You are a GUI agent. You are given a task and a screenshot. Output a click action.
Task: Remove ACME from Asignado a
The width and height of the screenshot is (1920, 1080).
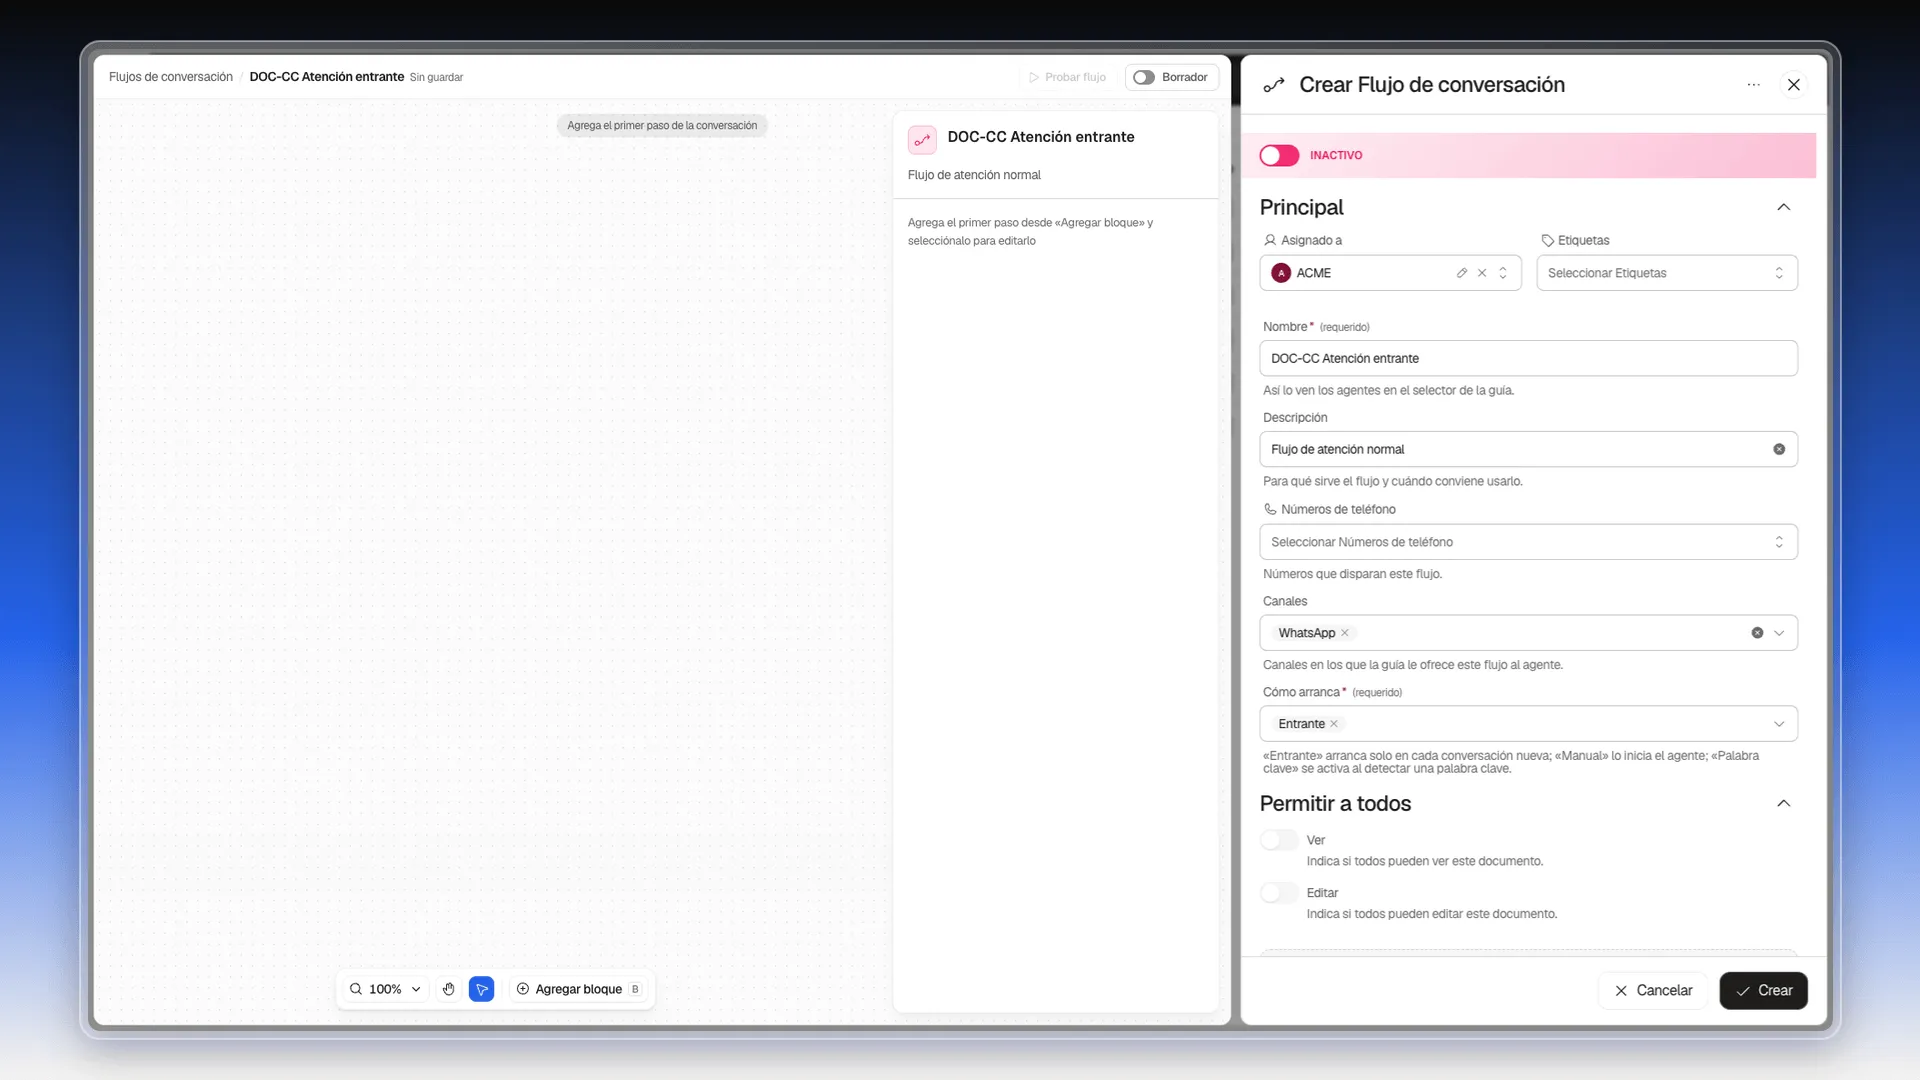point(1482,273)
